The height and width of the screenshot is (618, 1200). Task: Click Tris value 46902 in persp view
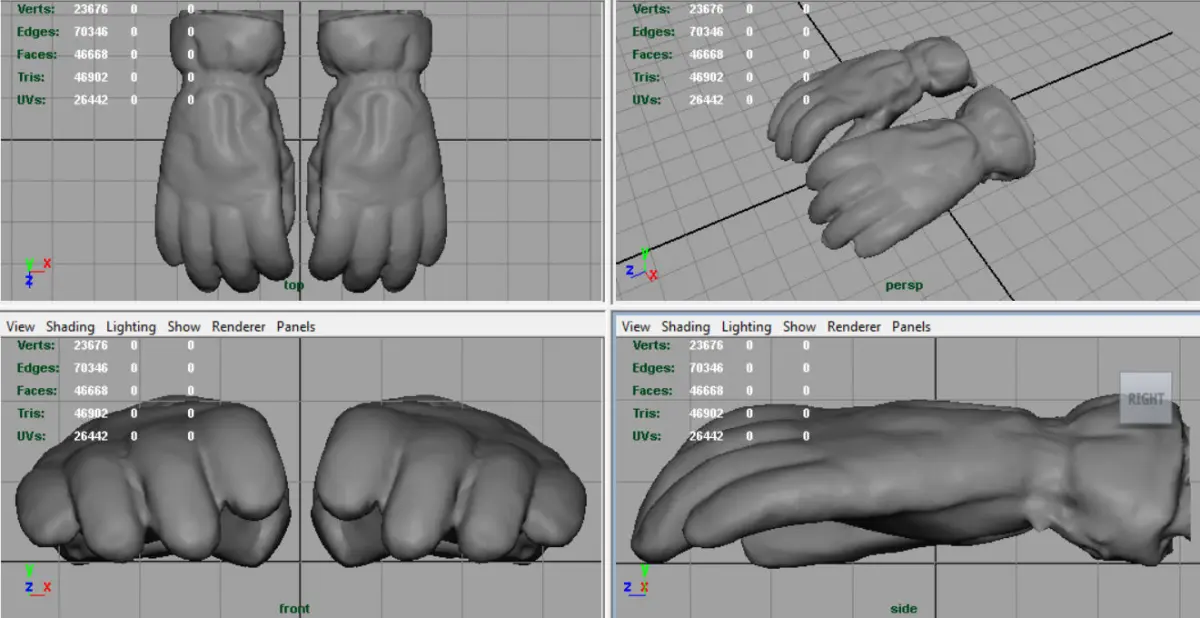(706, 77)
